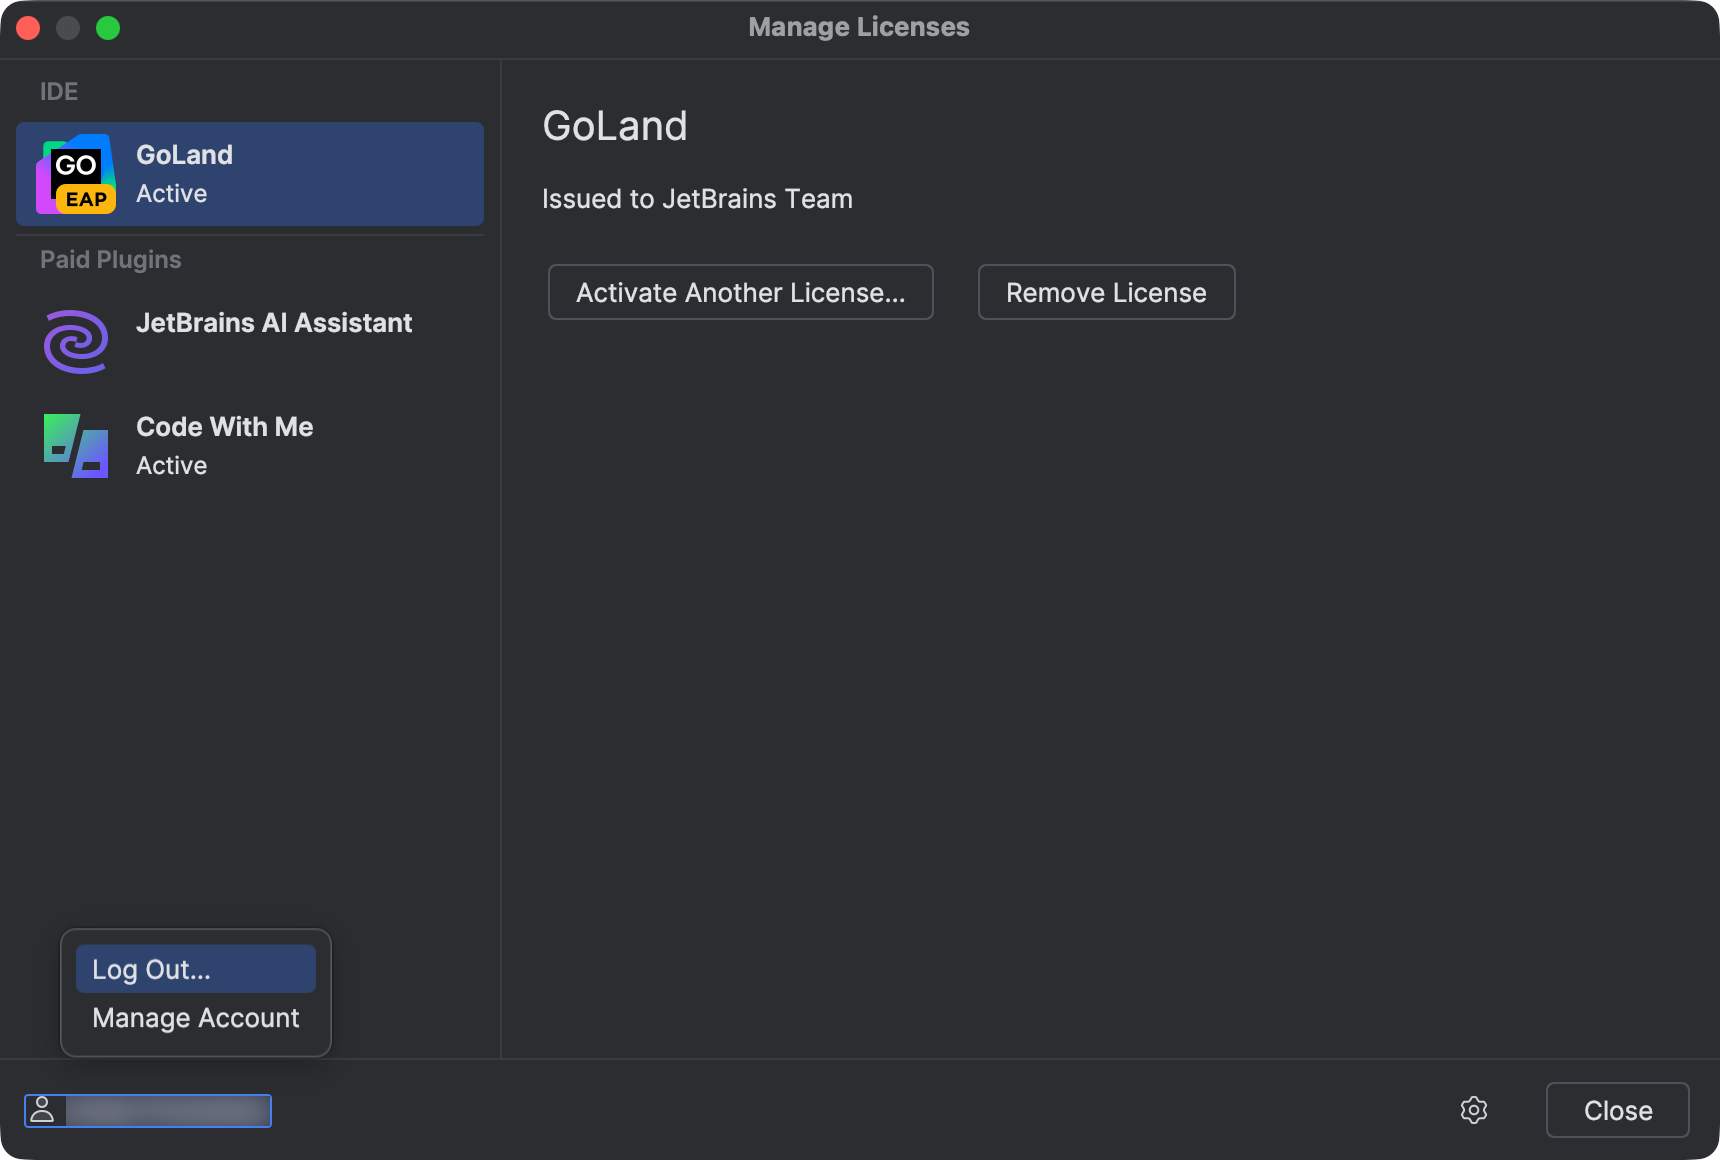Click the green maximize traffic light
The height and width of the screenshot is (1160, 1720).
point(109,28)
